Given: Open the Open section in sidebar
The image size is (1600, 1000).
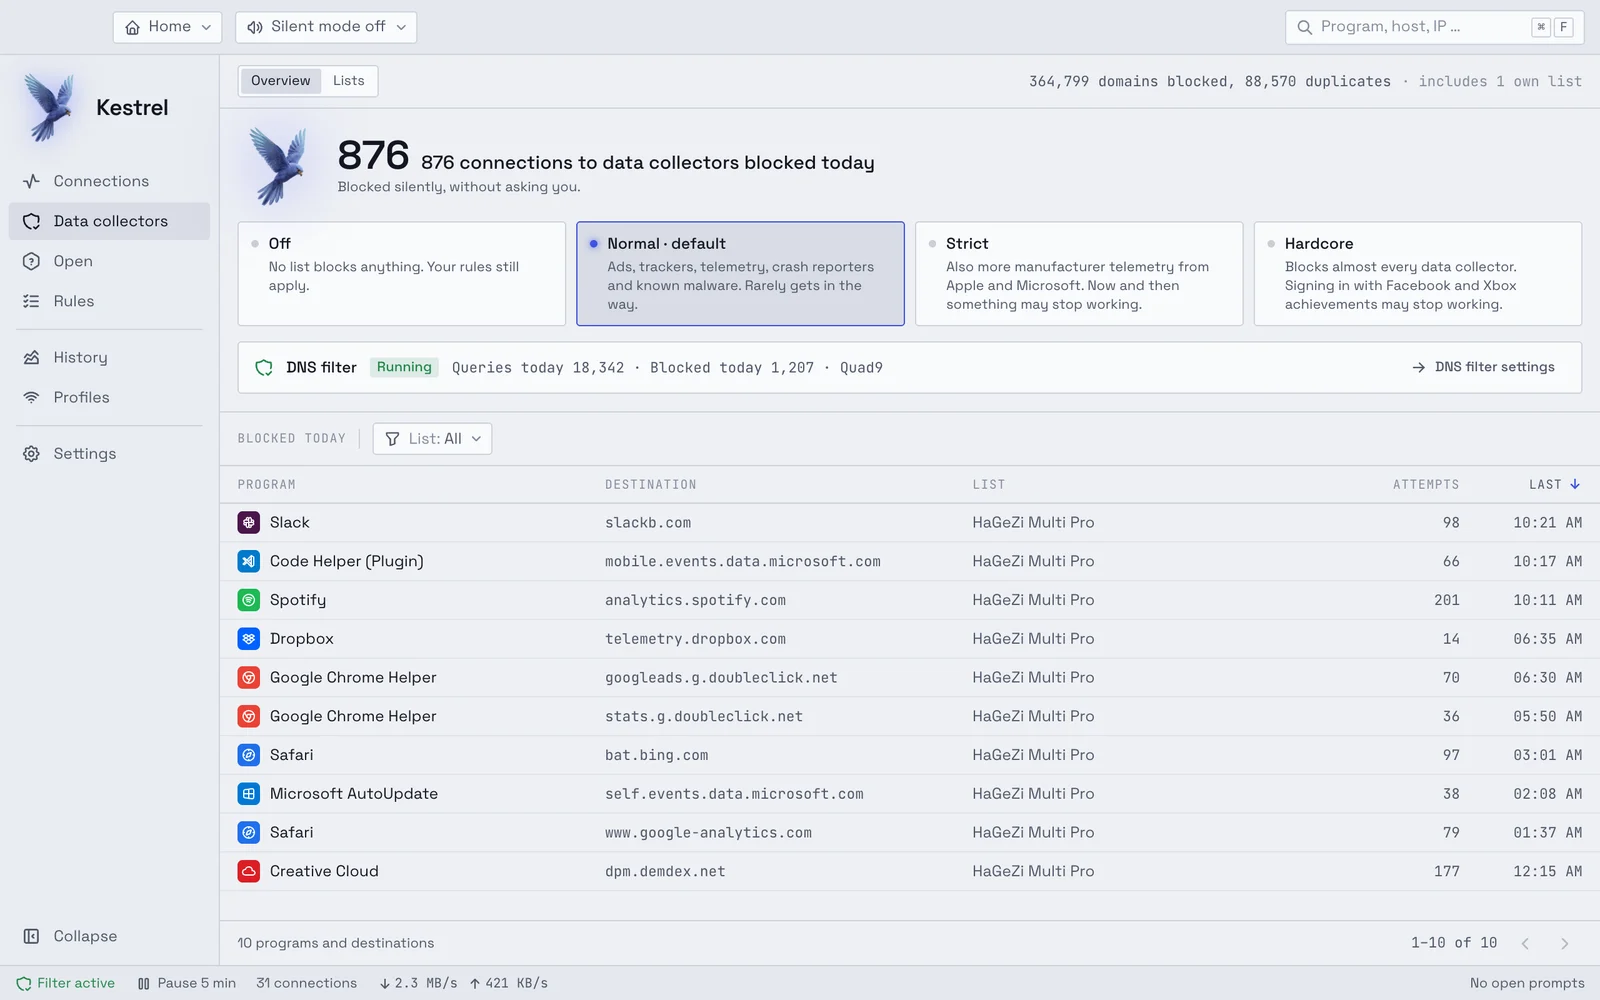Looking at the screenshot, I should 109,261.
